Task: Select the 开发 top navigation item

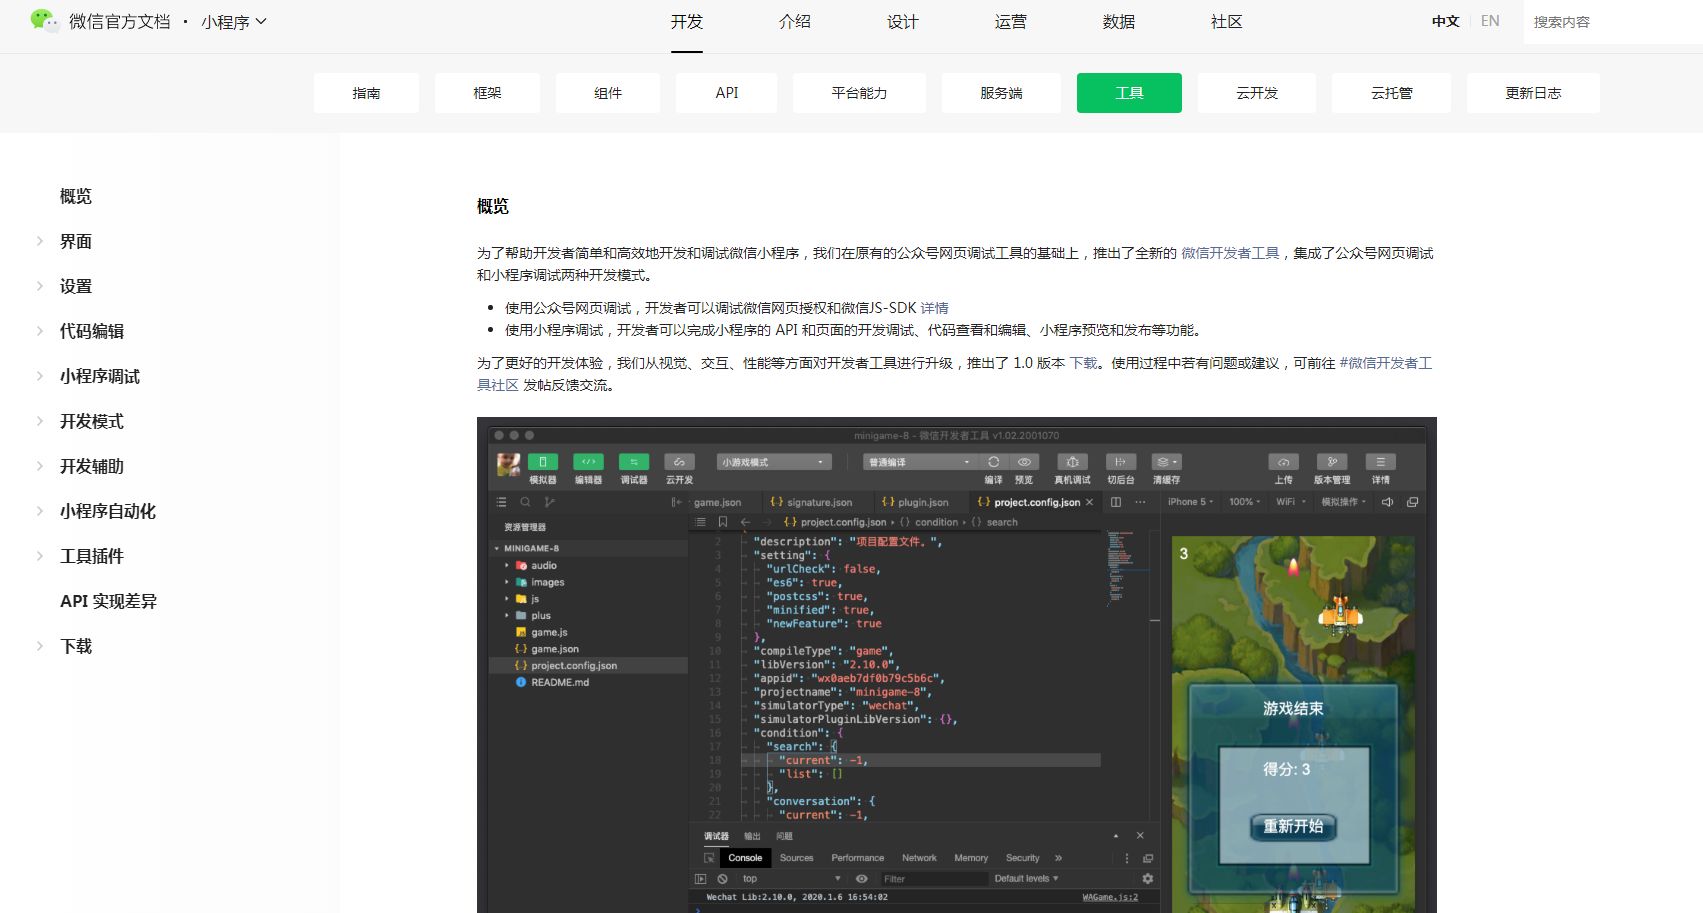Action: point(687,22)
